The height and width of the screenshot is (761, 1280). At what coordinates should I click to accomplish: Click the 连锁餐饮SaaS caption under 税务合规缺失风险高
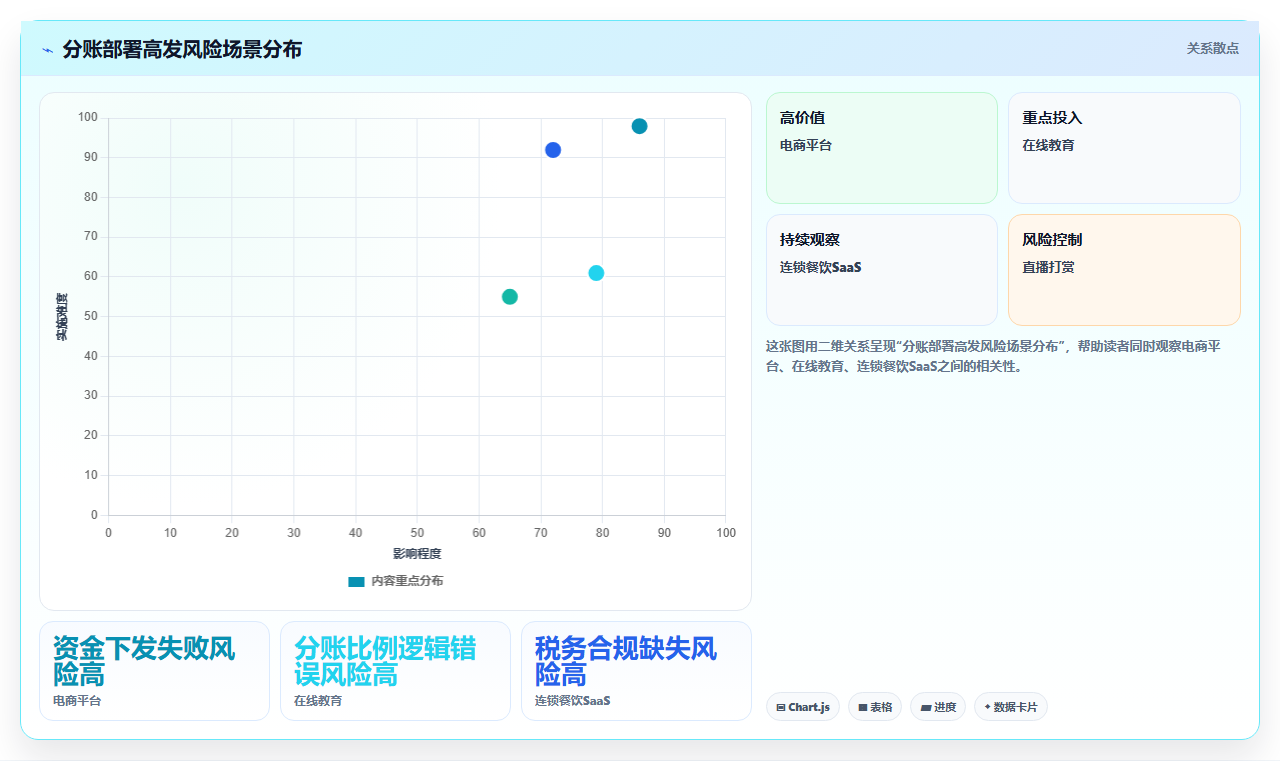tap(572, 701)
